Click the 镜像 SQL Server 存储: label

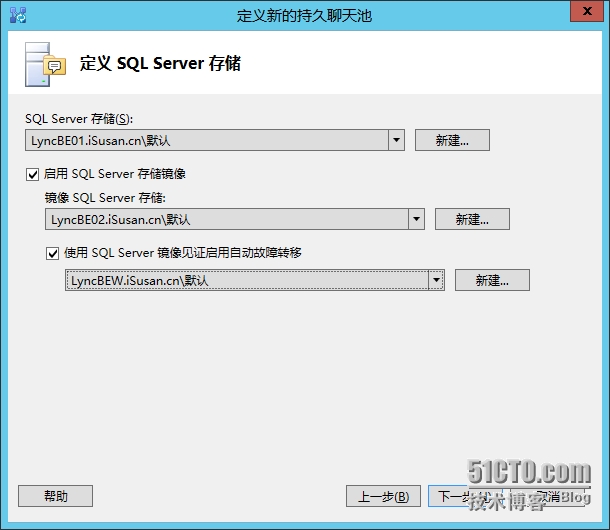pos(105,198)
